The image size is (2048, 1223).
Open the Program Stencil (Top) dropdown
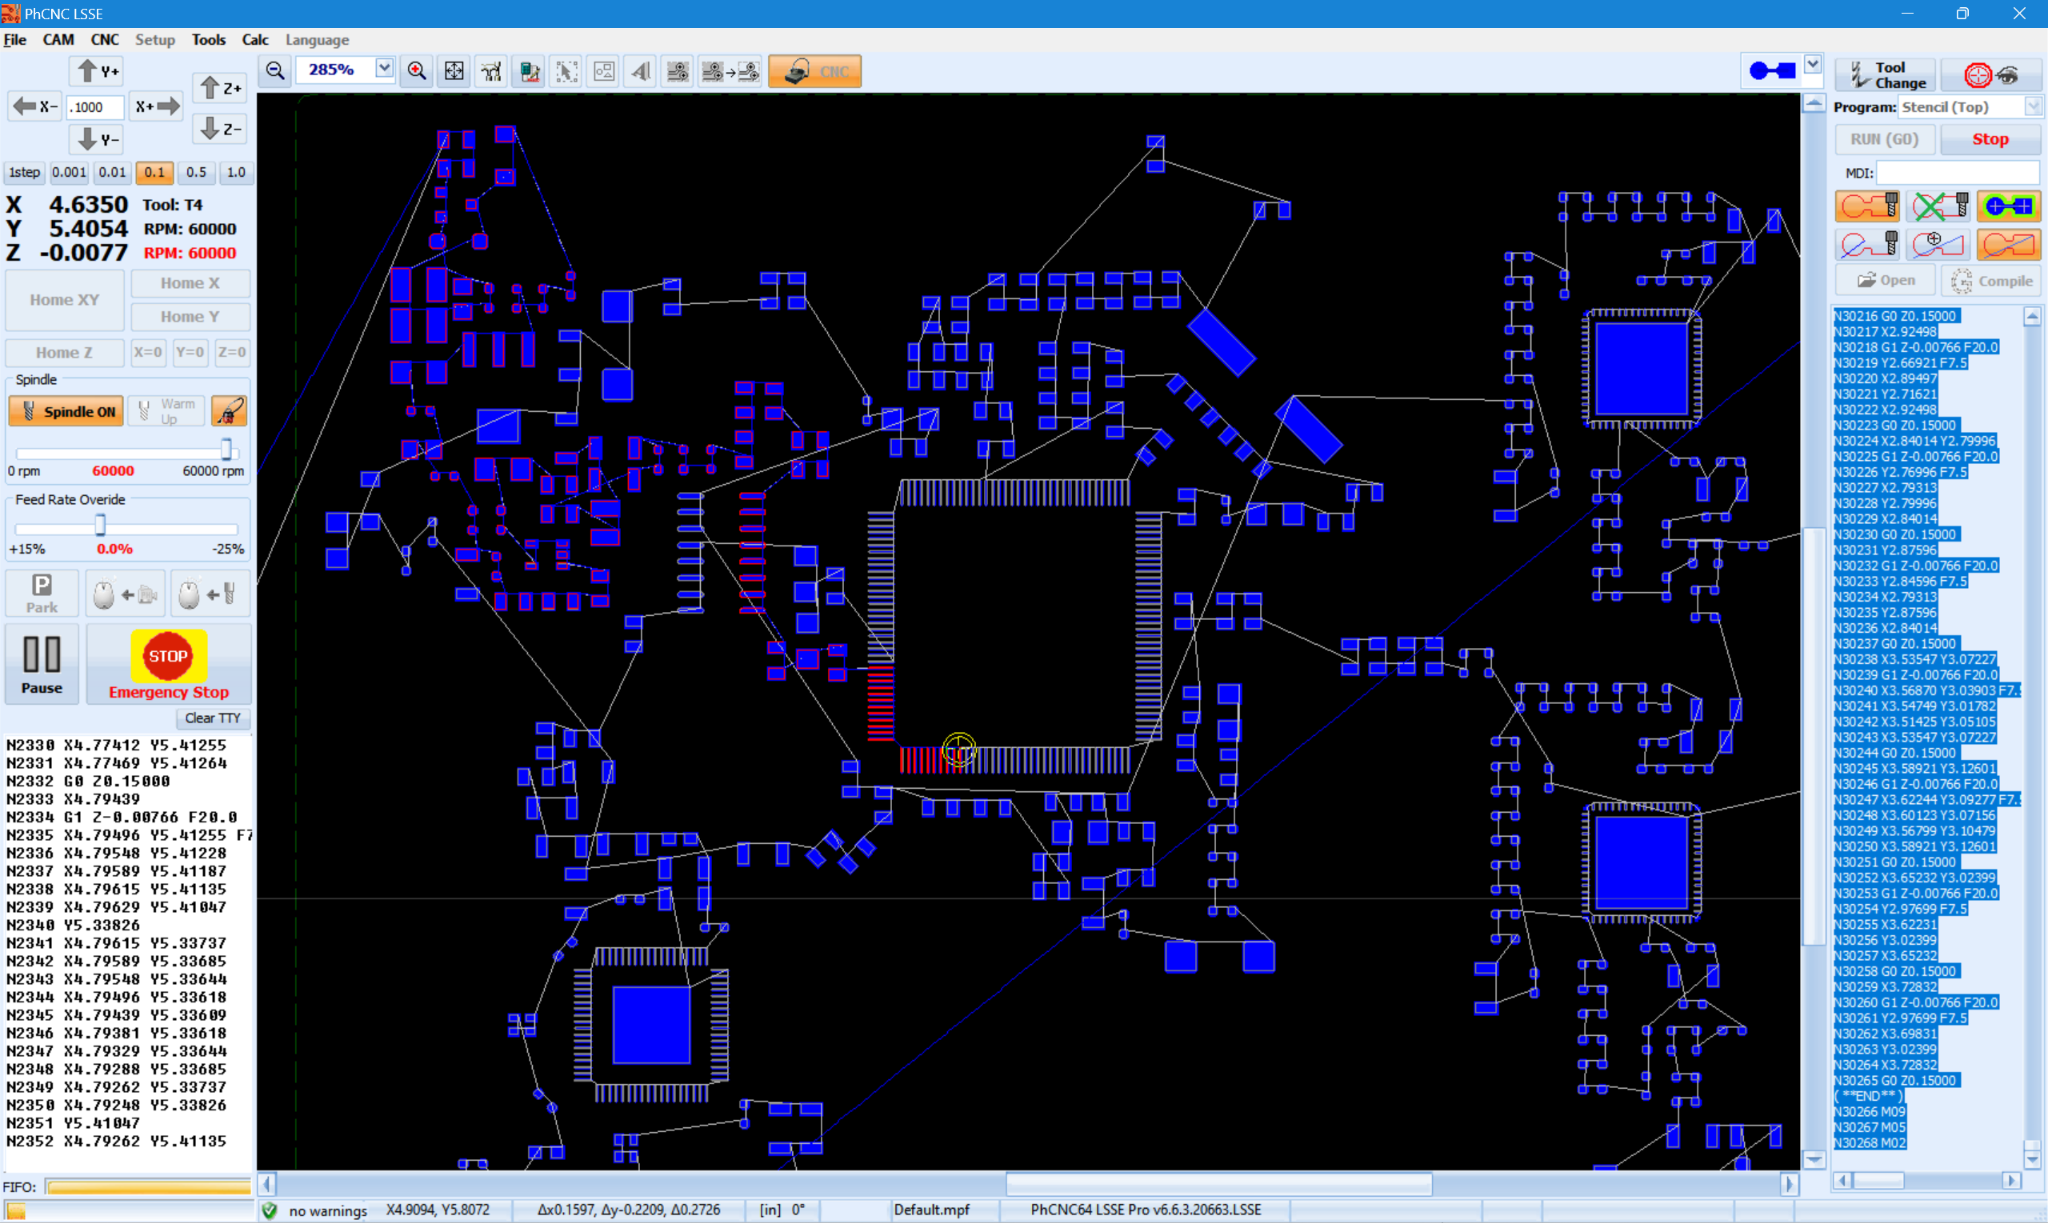coord(2032,106)
